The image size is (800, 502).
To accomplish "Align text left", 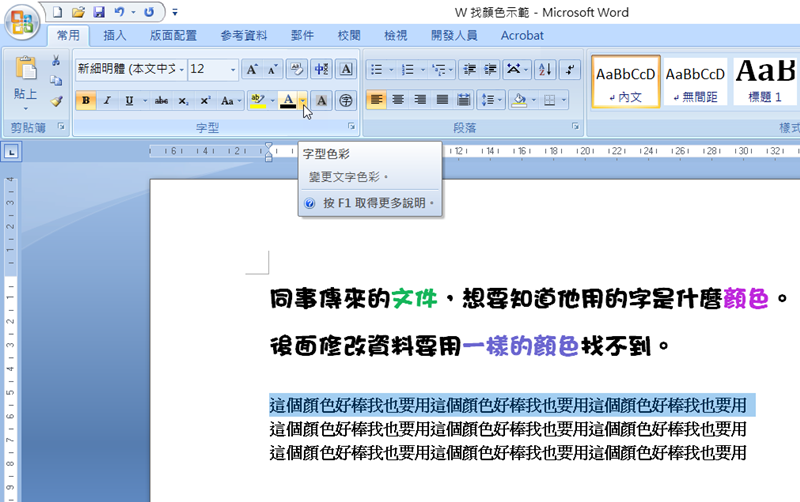I will coord(377,100).
